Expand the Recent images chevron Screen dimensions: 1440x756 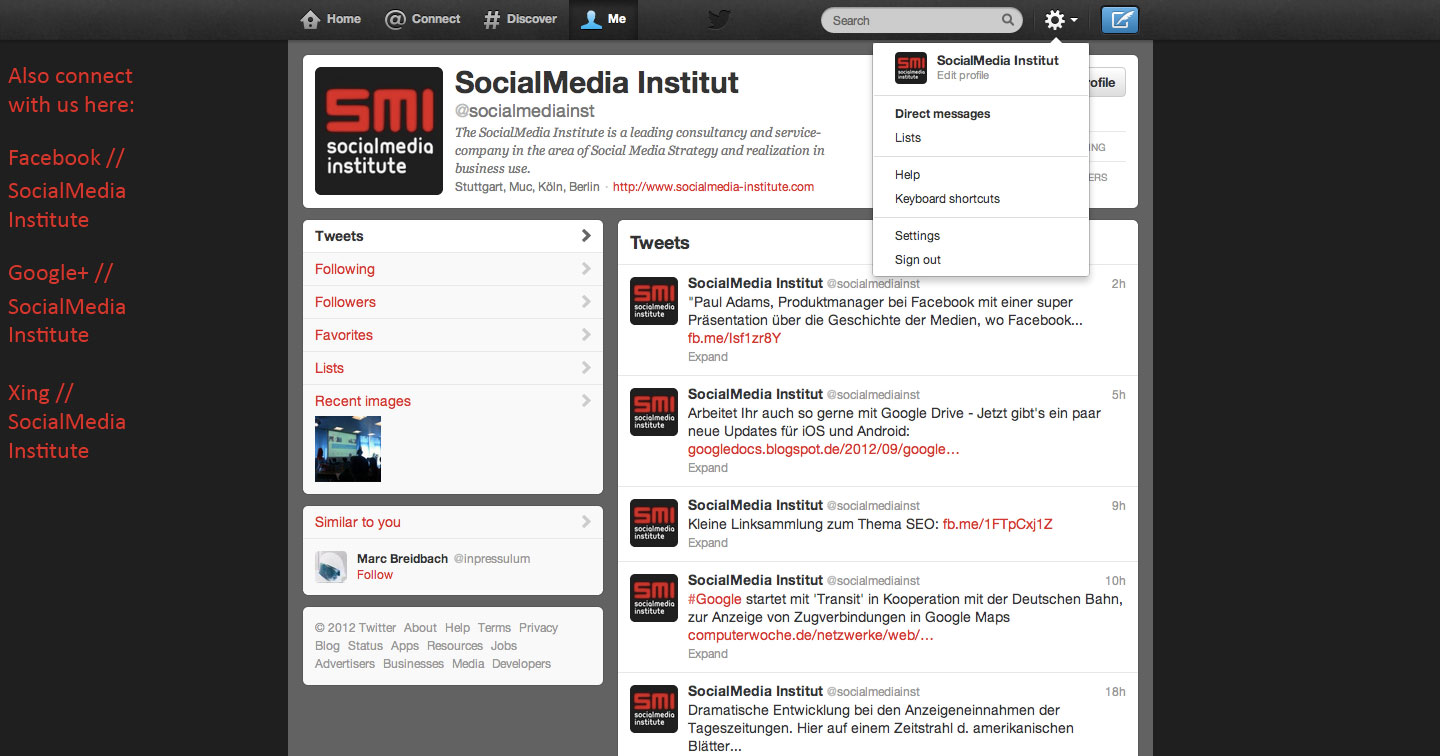point(586,401)
